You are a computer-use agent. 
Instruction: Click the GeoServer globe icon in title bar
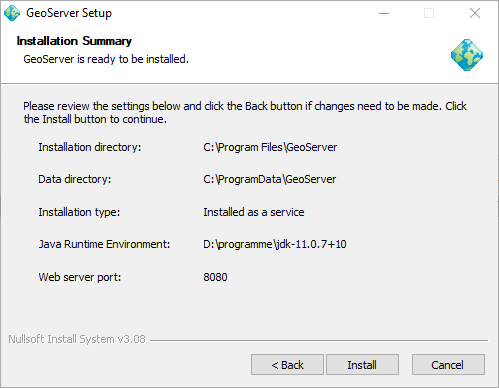(12, 13)
